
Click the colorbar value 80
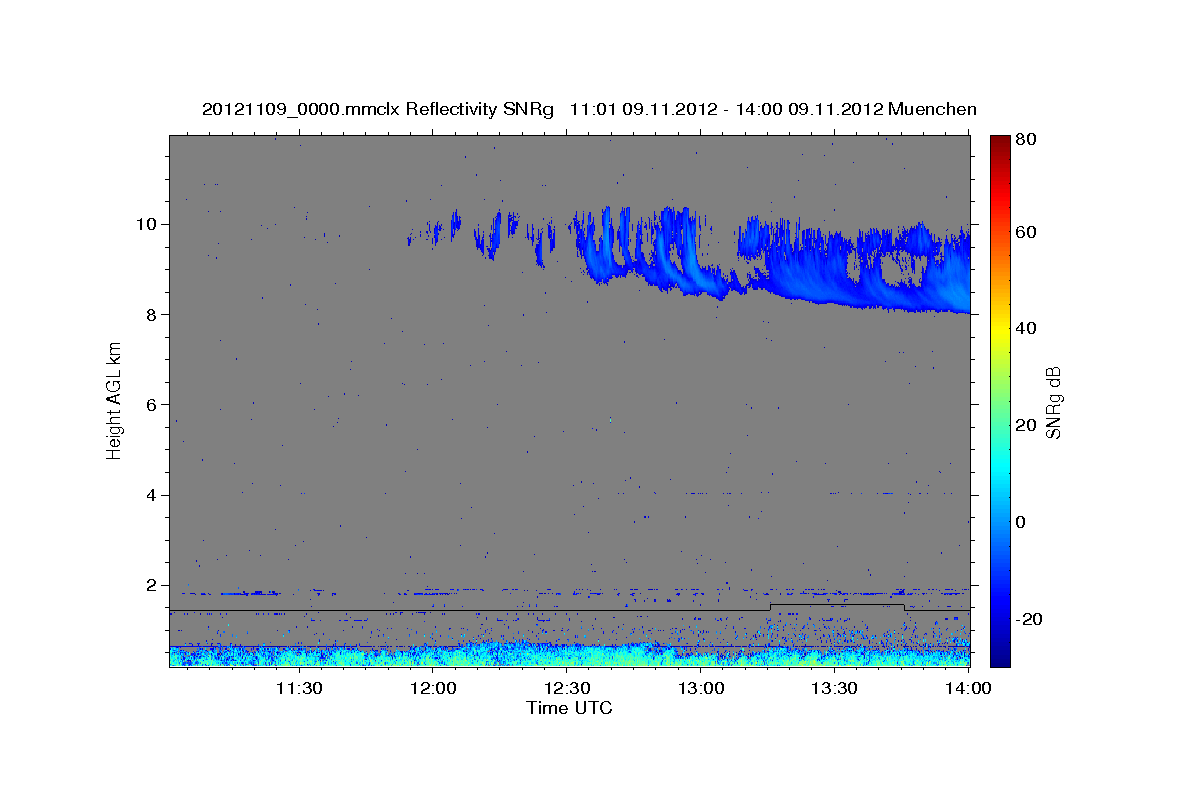click(1027, 140)
